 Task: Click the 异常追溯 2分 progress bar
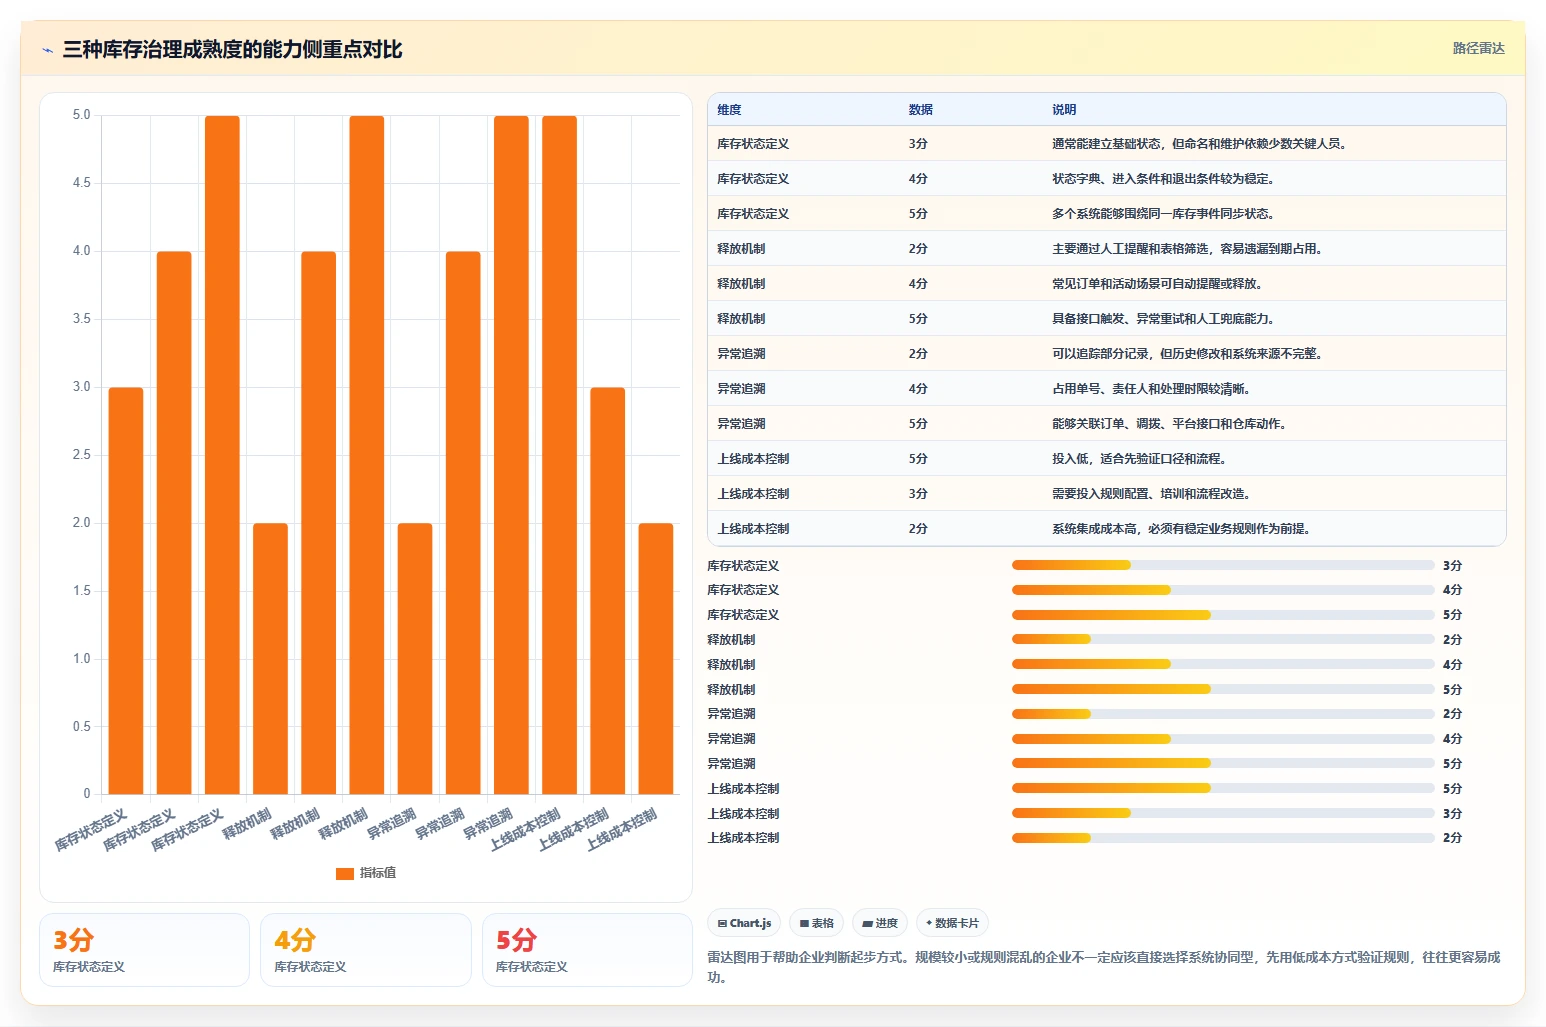pos(1223,714)
